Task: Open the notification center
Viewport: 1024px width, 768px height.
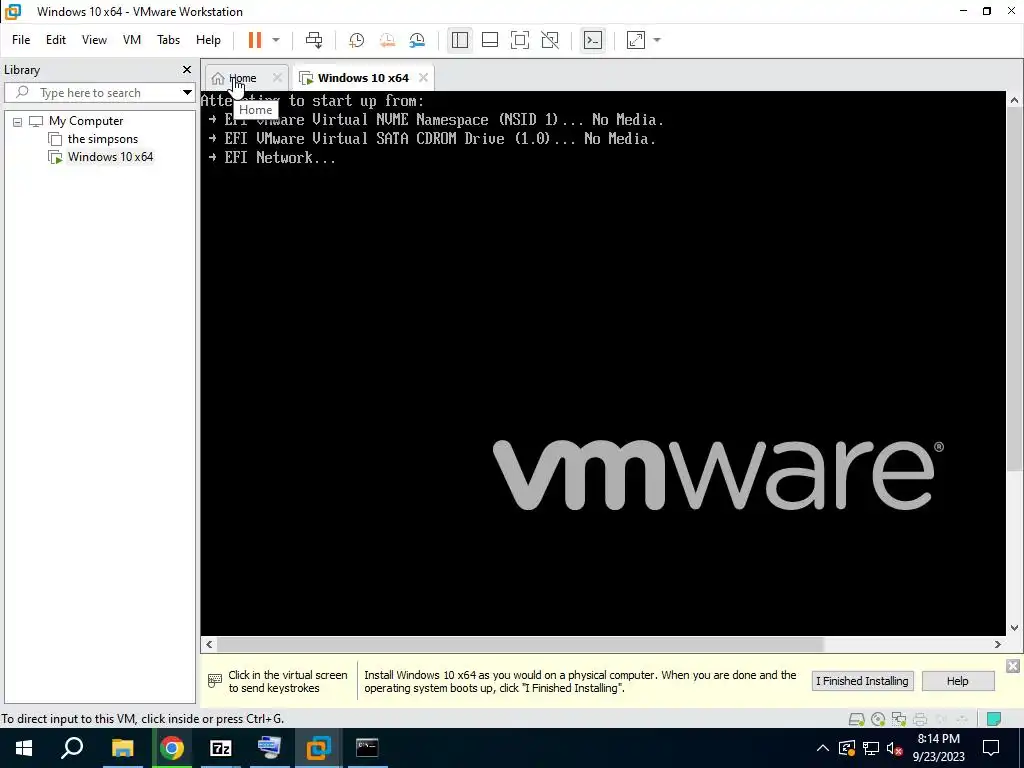Action: point(991,748)
